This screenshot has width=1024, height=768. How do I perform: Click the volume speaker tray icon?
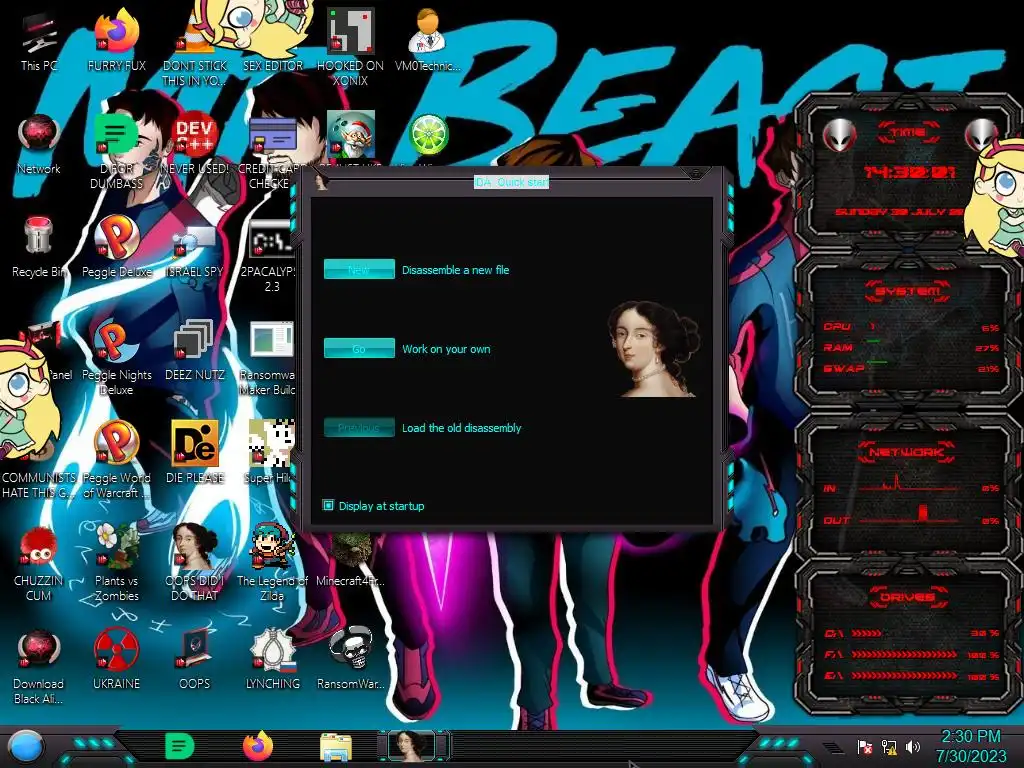point(913,746)
